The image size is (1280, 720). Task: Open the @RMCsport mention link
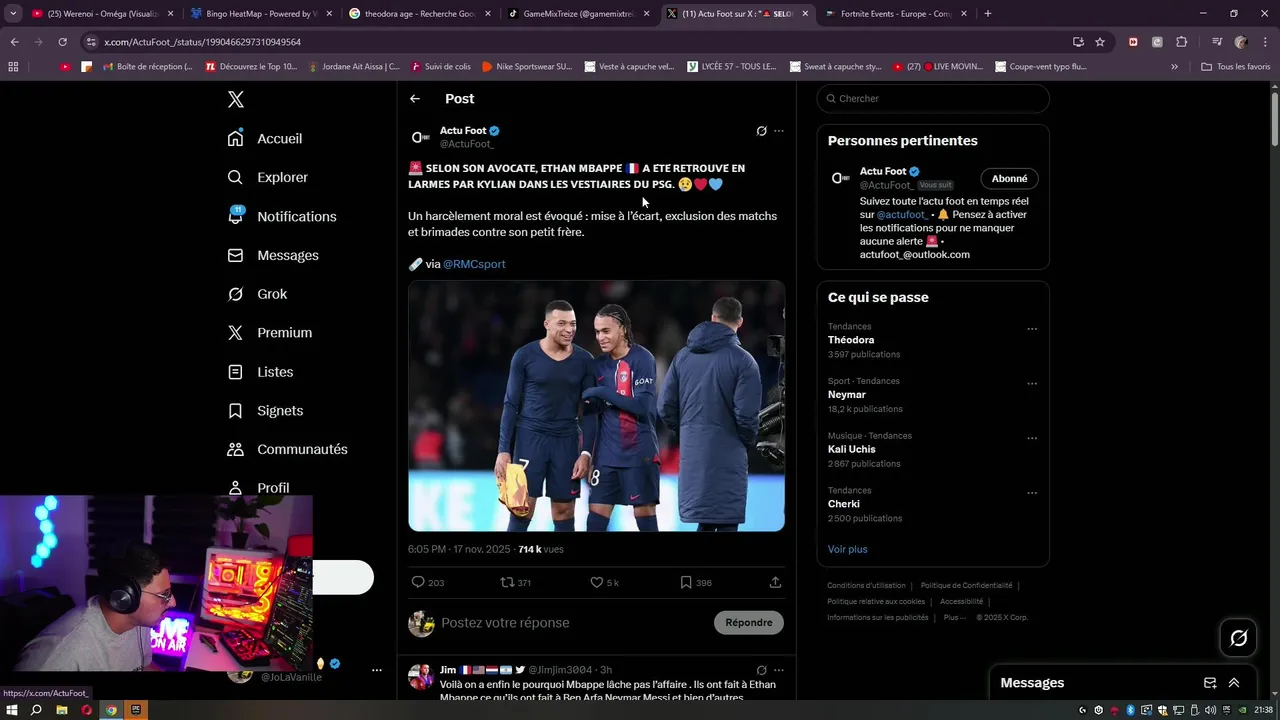click(x=474, y=264)
